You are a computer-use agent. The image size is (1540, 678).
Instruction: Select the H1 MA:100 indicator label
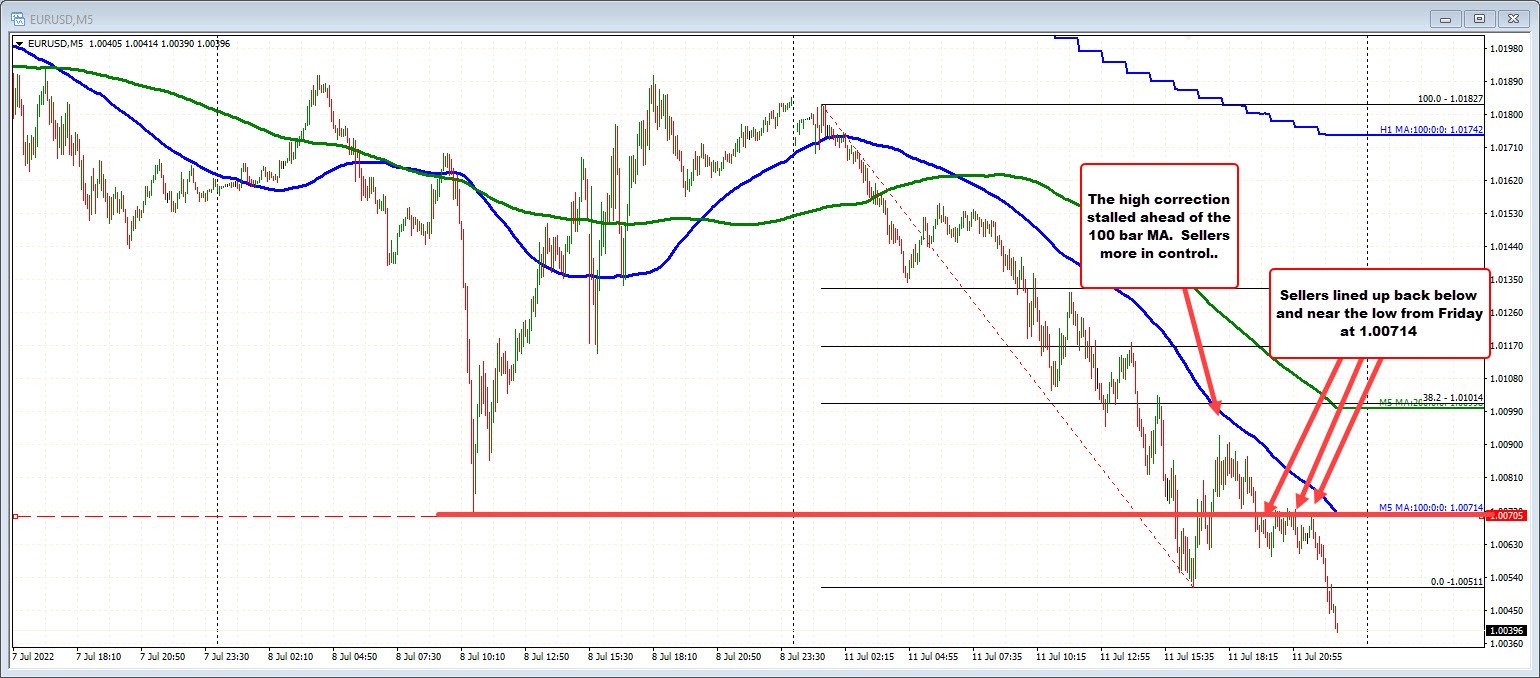click(1424, 132)
